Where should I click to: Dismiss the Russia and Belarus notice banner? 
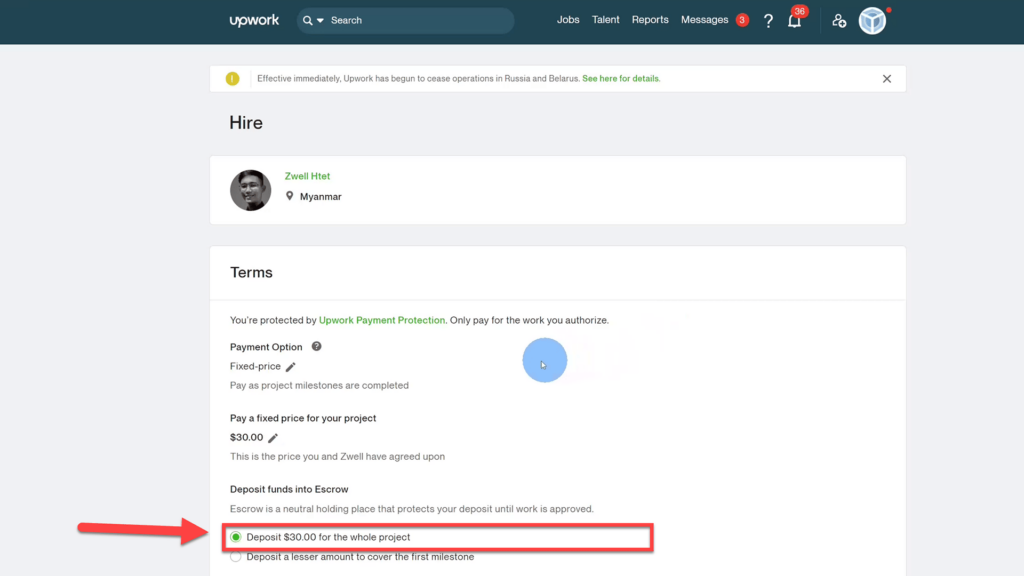887,78
